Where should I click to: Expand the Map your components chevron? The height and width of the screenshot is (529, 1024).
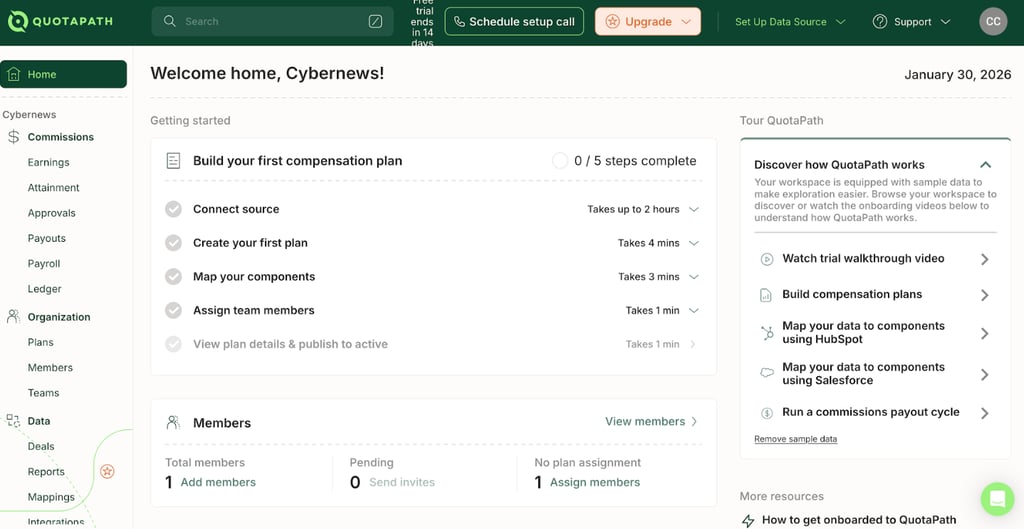[x=694, y=277]
